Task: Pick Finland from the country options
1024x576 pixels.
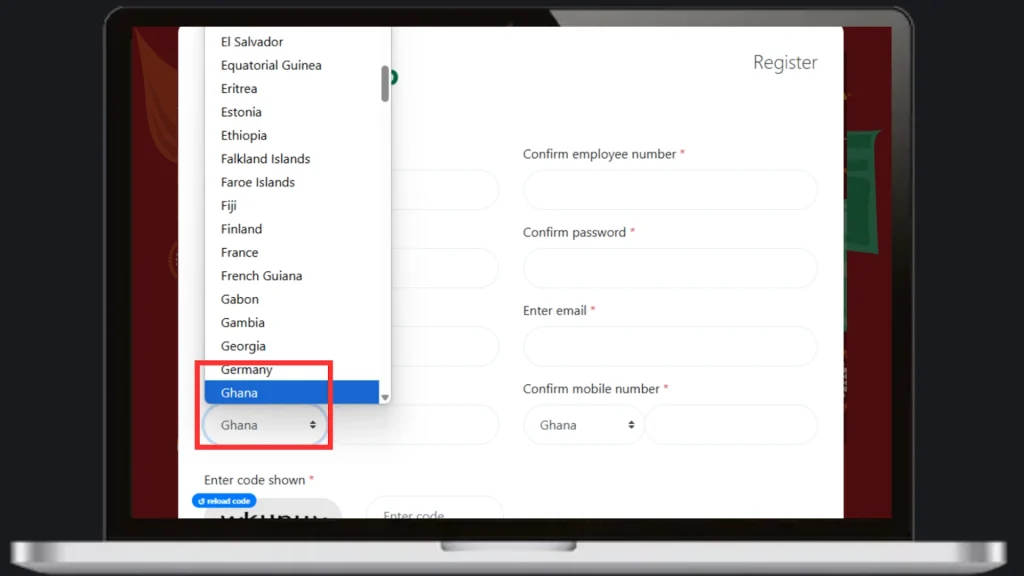Action: click(241, 229)
